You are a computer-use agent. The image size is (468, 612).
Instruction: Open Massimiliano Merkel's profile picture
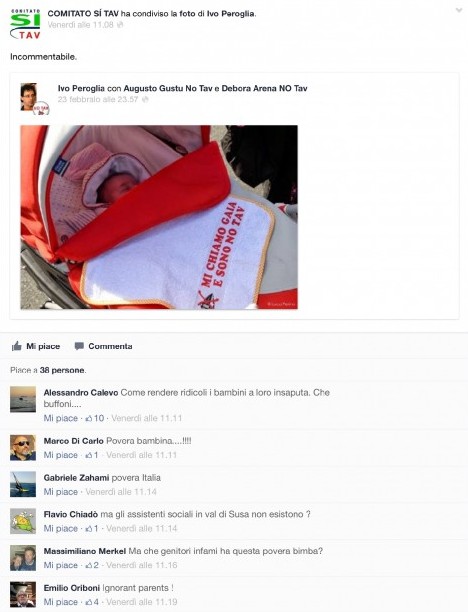(x=23, y=558)
